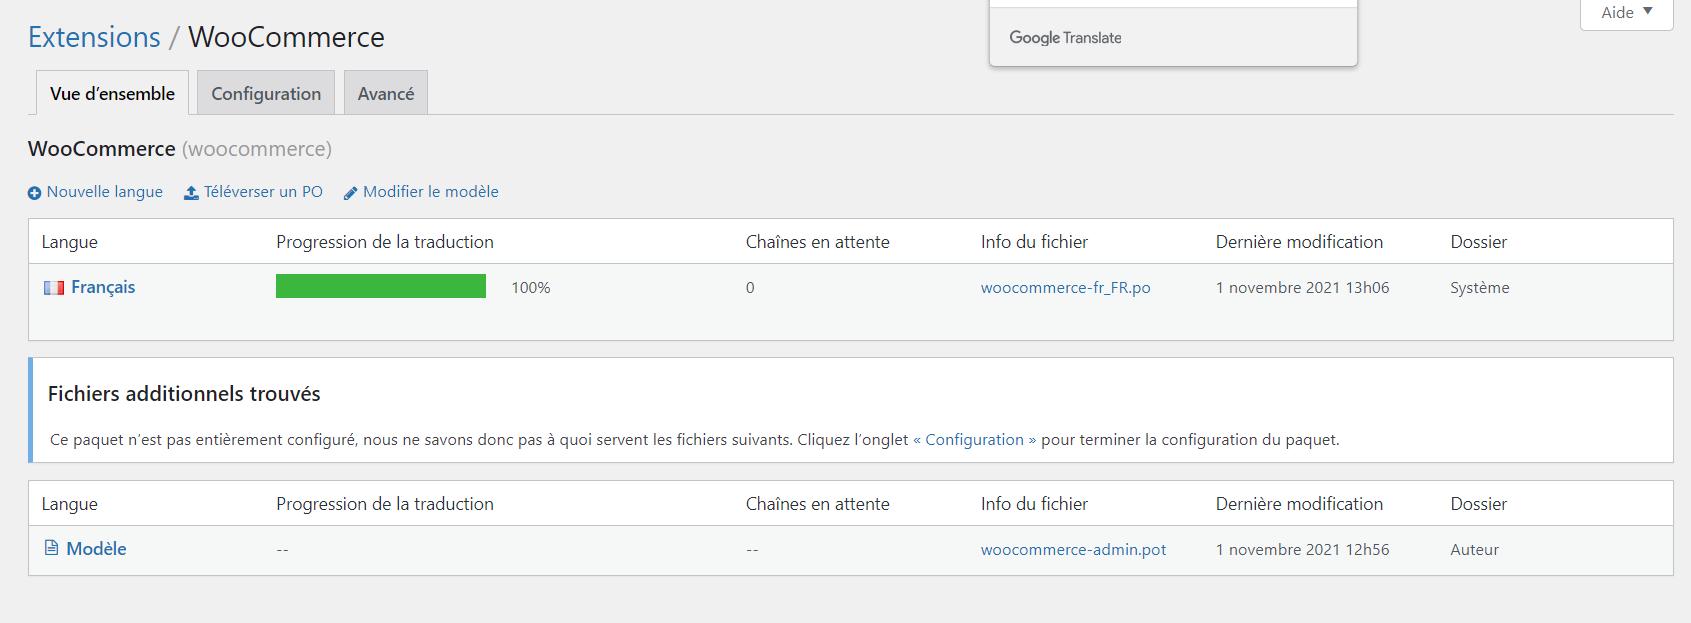Click the green translation progress bar
Viewport: 1691px width, 623px height.
click(x=381, y=286)
